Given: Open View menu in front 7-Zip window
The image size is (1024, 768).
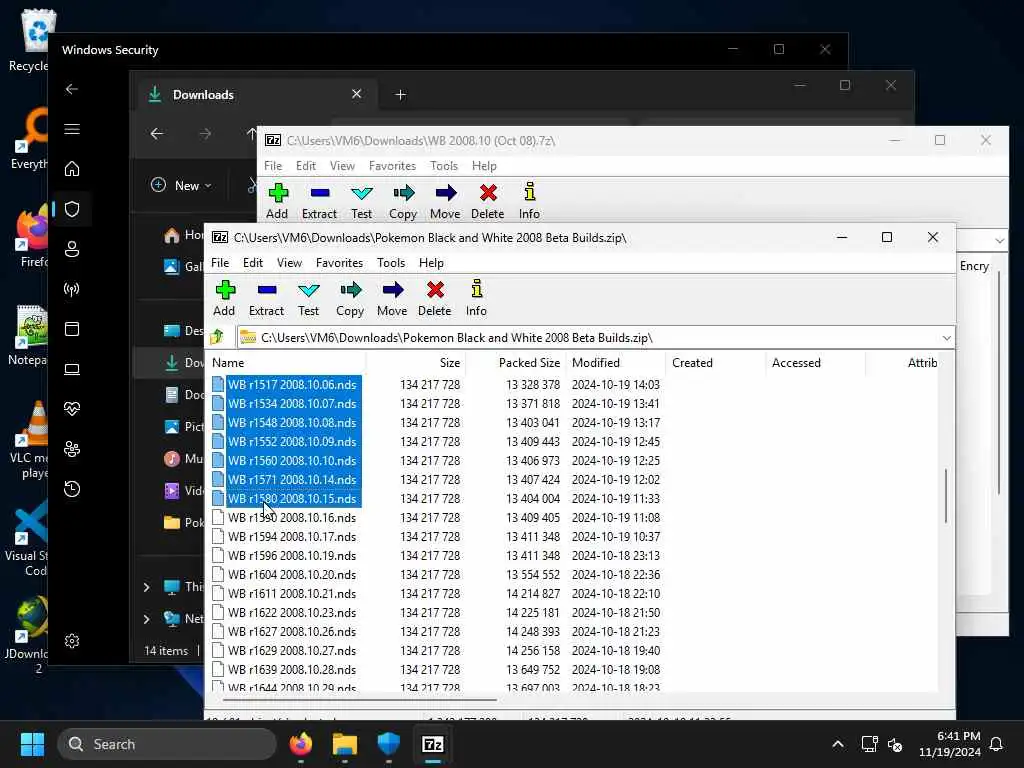Looking at the screenshot, I should pos(289,263).
